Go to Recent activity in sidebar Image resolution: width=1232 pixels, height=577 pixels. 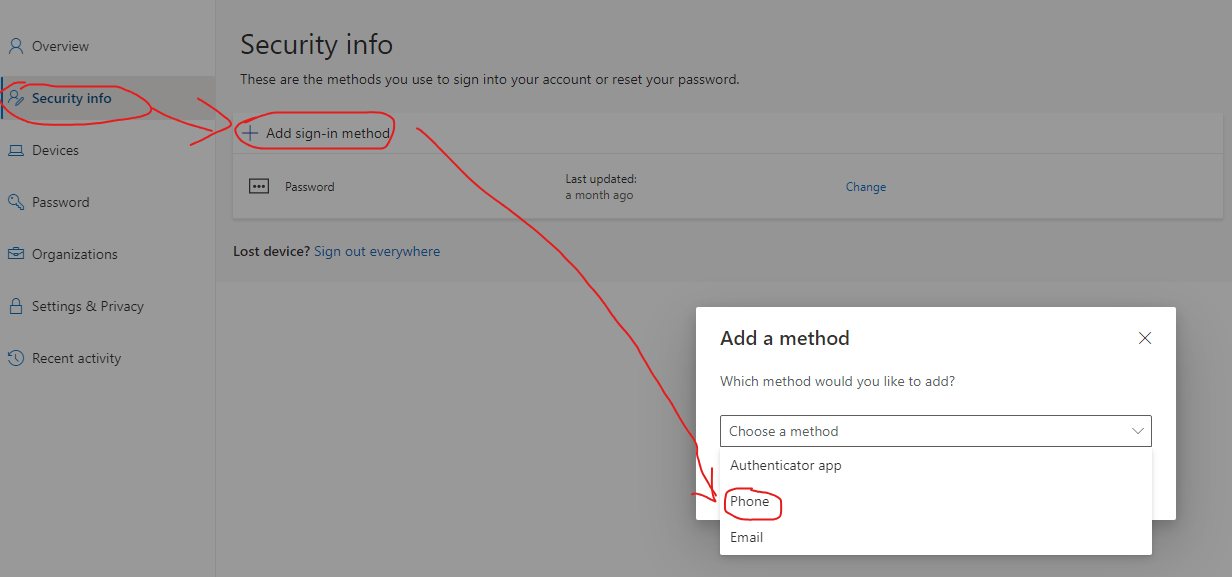pyautogui.click(x=76, y=358)
